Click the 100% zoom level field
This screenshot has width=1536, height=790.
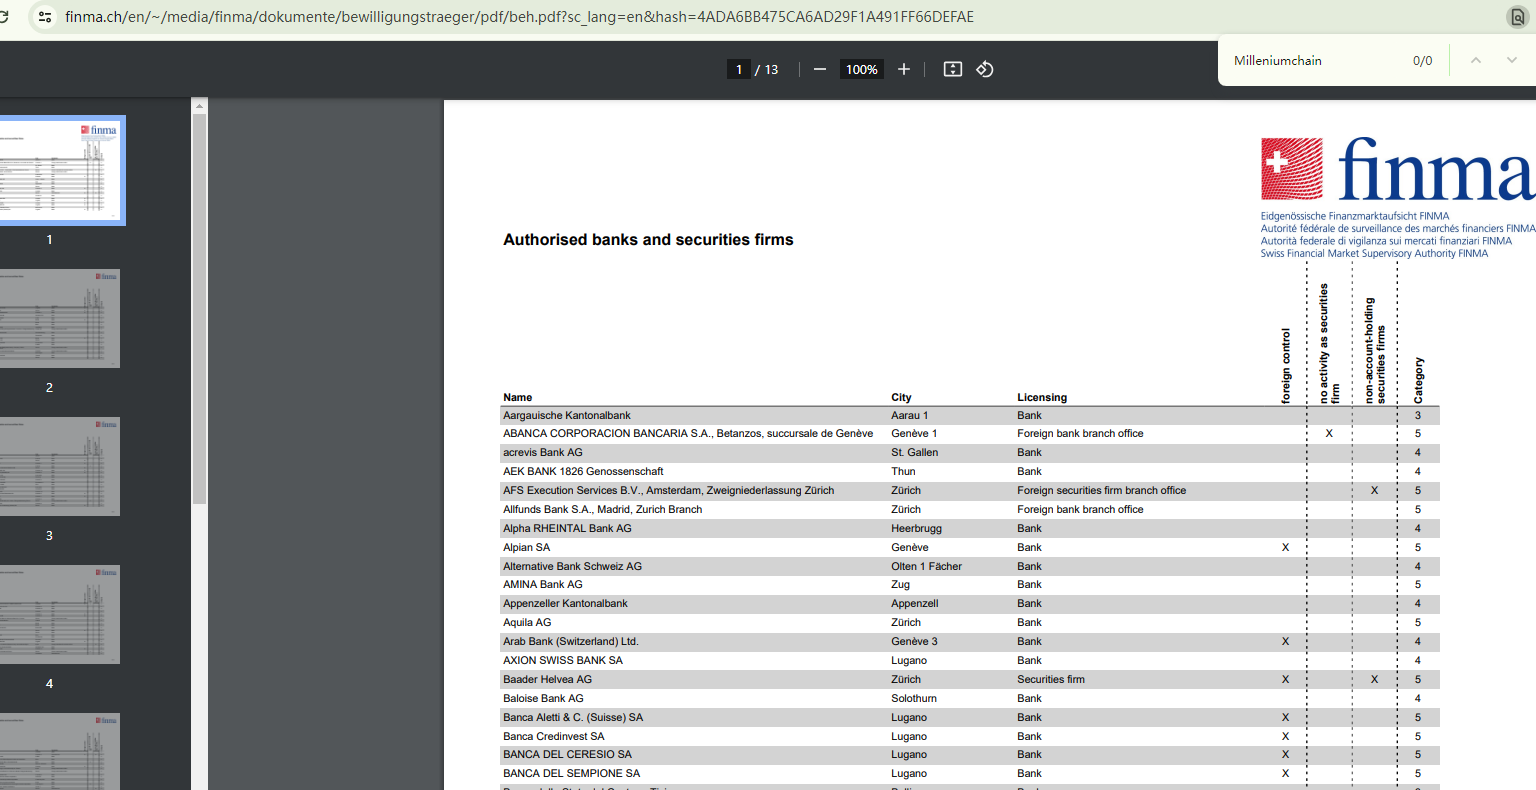pos(861,69)
